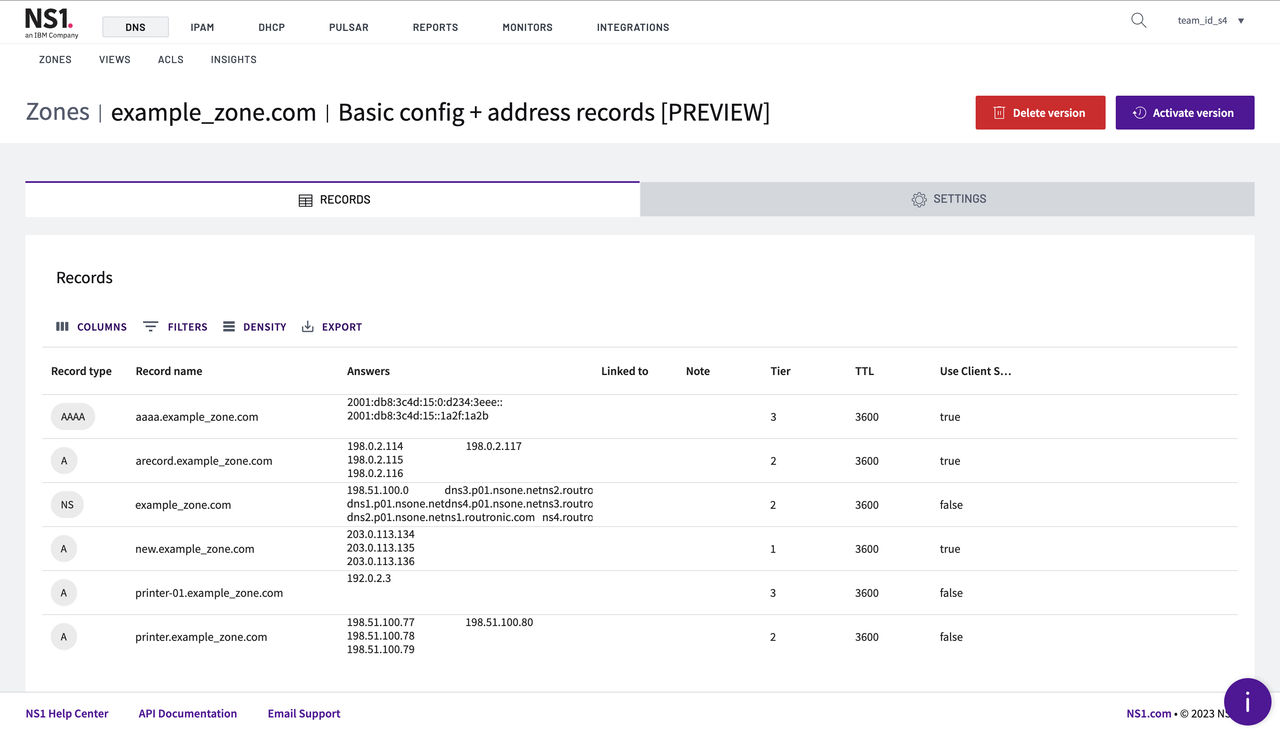
Task: Click answer 198.0.2.117
Action: click(494, 446)
